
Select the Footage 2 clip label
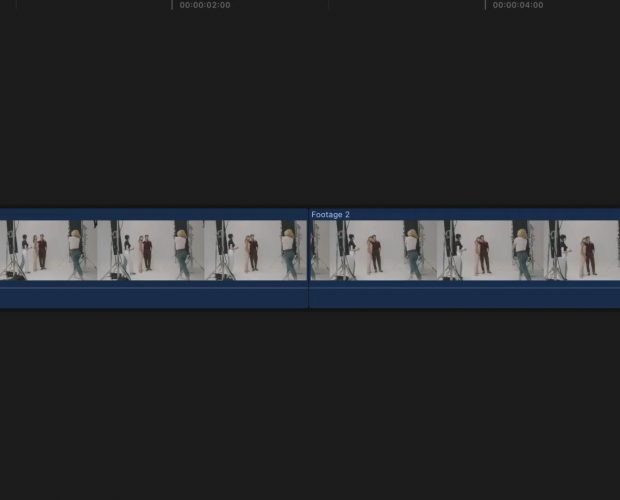(x=330, y=215)
